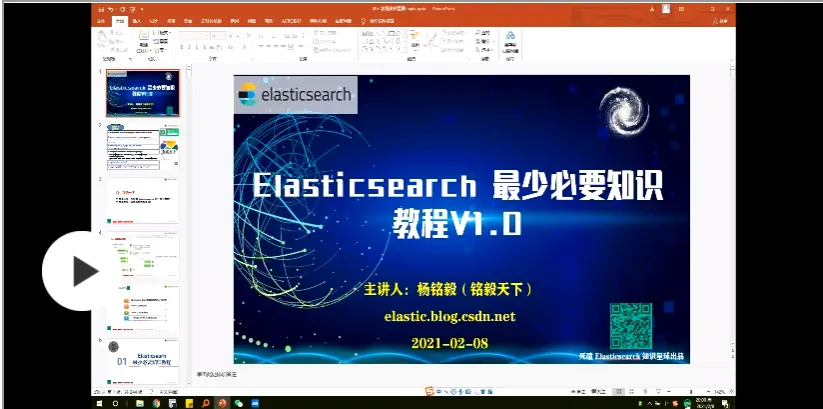Open the font size combo box
The height and width of the screenshot is (409, 823).
(219, 35)
